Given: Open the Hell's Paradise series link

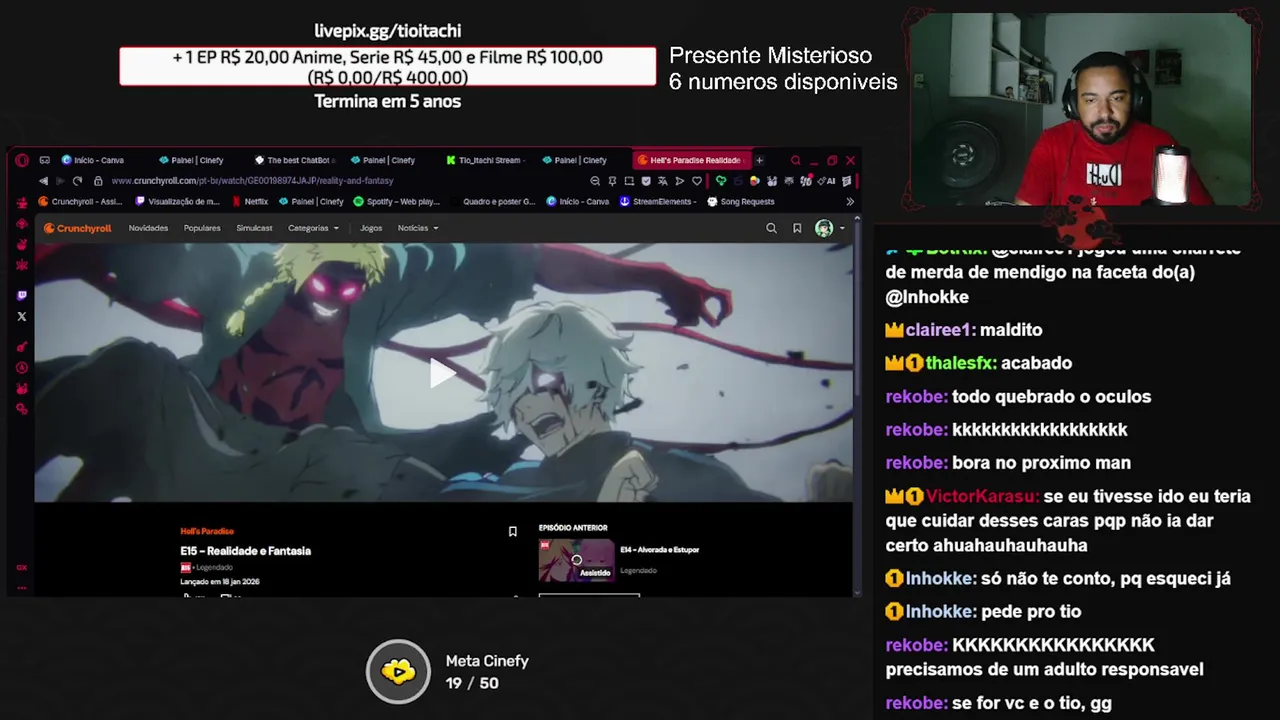Looking at the screenshot, I should point(207,531).
